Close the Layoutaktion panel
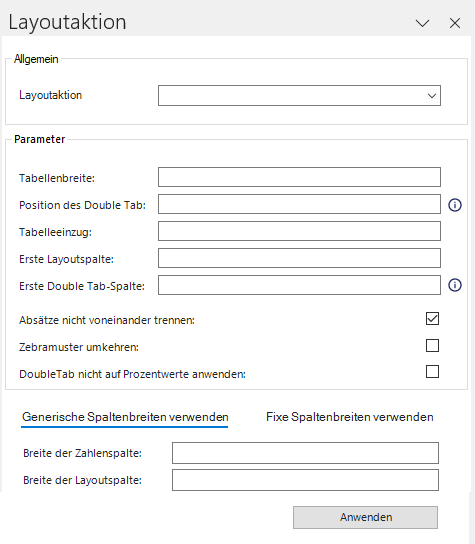The width and height of the screenshot is (475, 544). (455, 23)
